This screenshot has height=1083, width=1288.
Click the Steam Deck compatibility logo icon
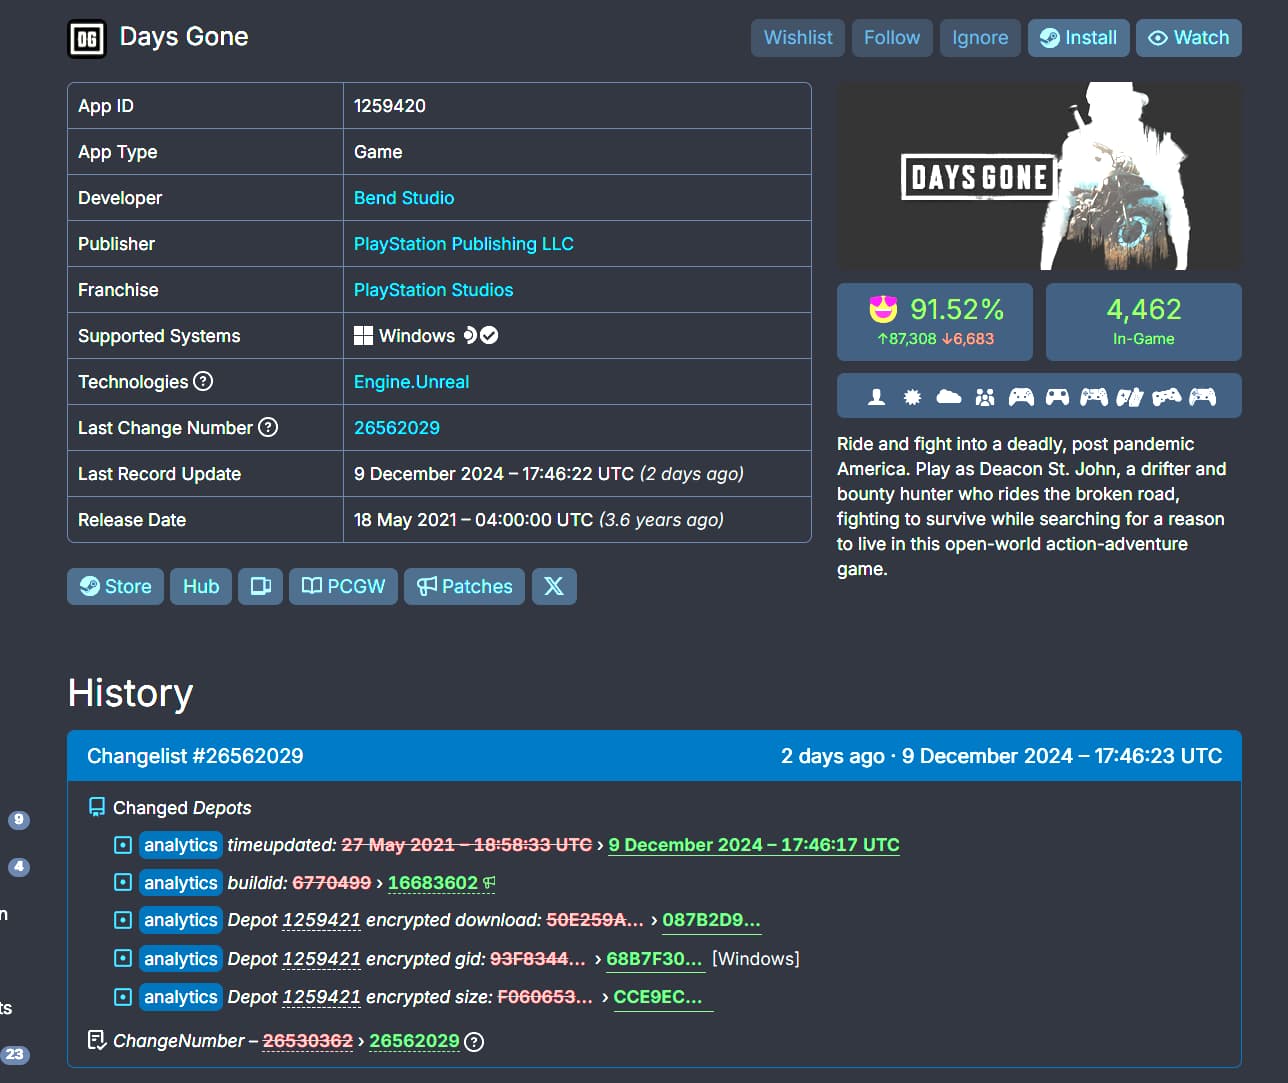coord(469,335)
